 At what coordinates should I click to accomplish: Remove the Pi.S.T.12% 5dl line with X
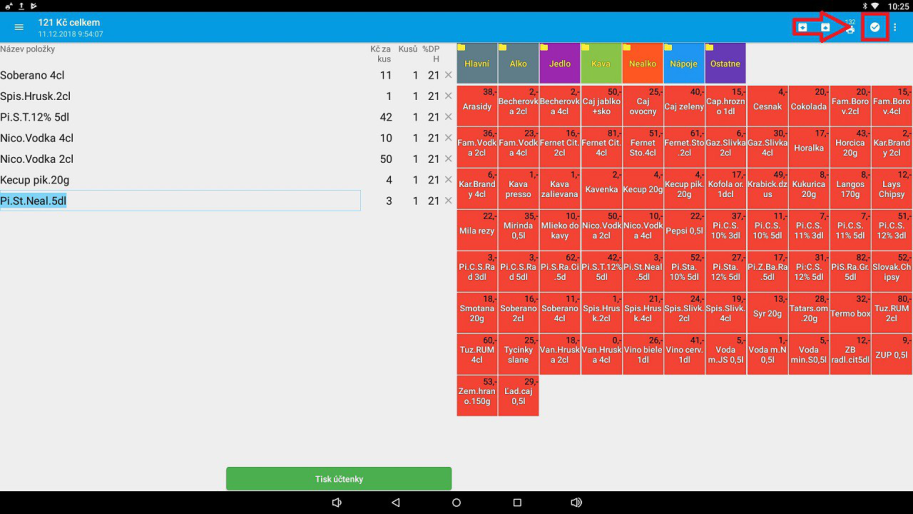(x=448, y=117)
